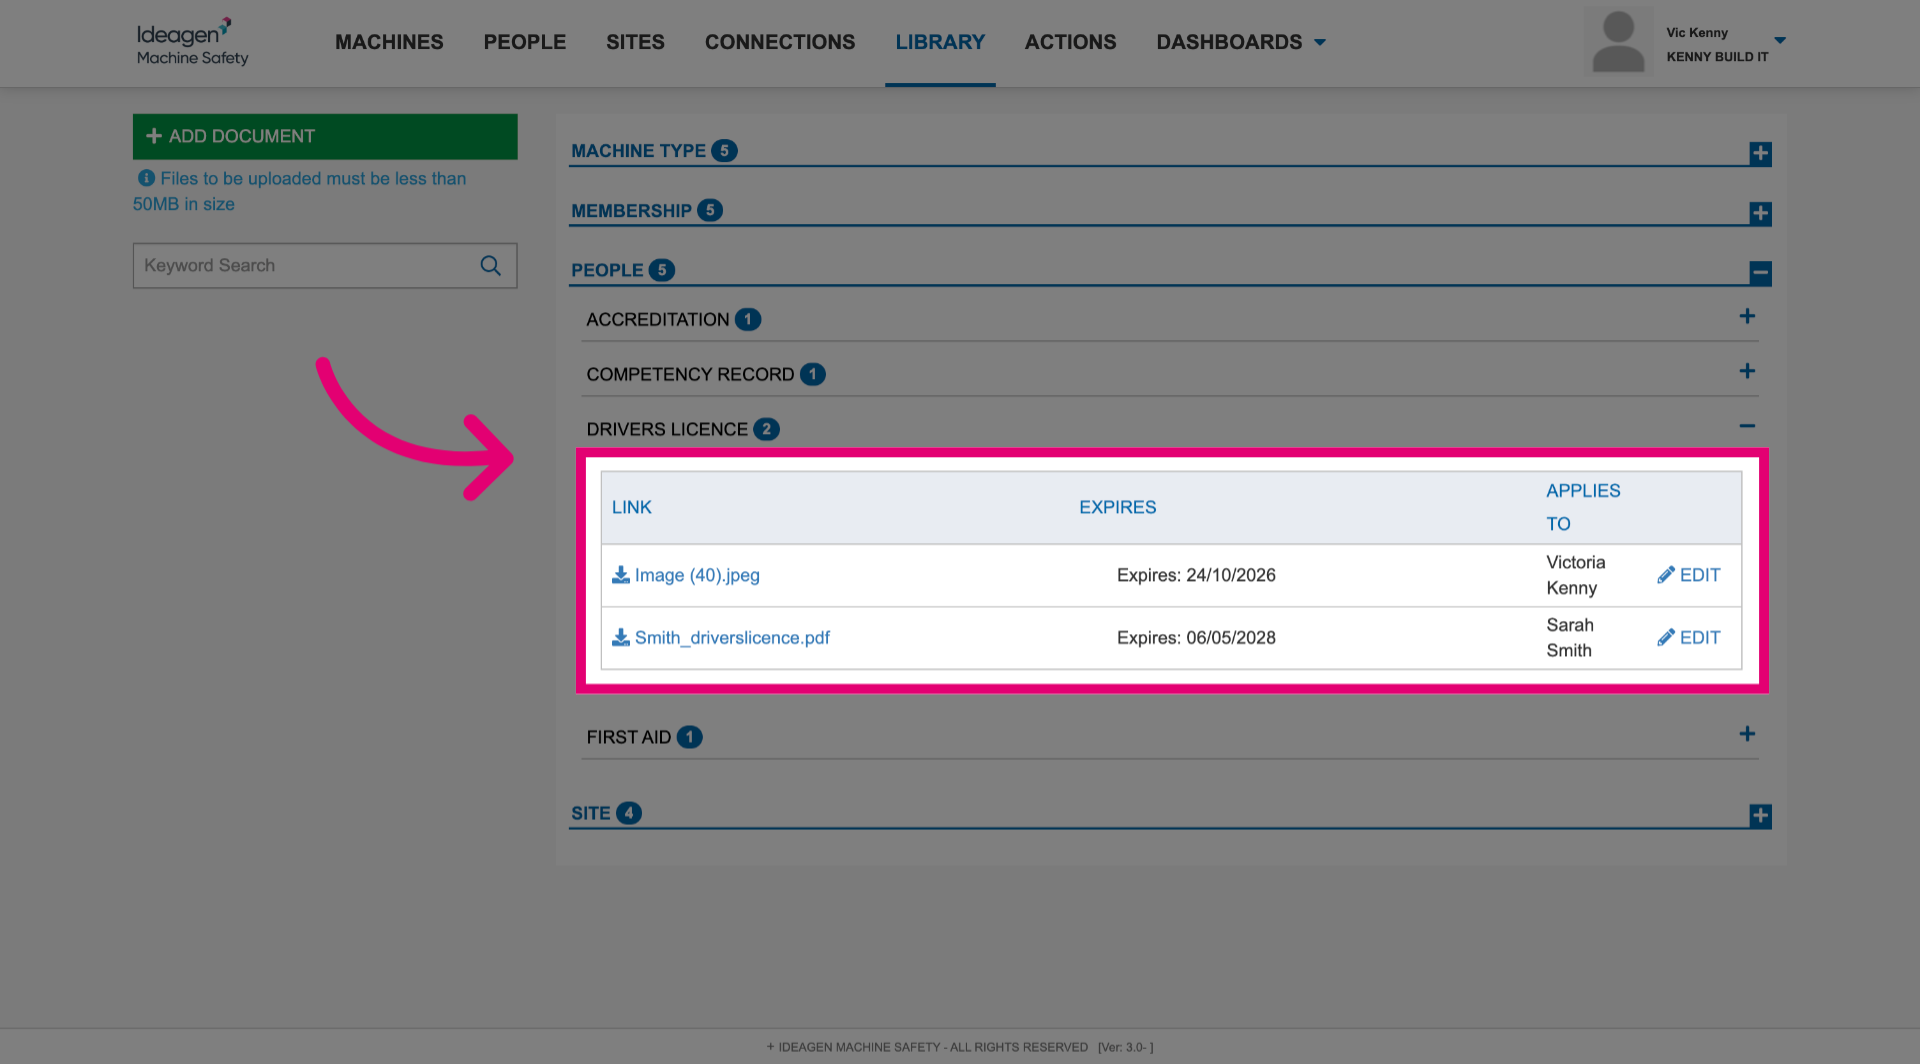Click pencil icon in Victoria Kenny row
The width and height of the screenshot is (1920, 1064).
pyautogui.click(x=1666, y=575)
